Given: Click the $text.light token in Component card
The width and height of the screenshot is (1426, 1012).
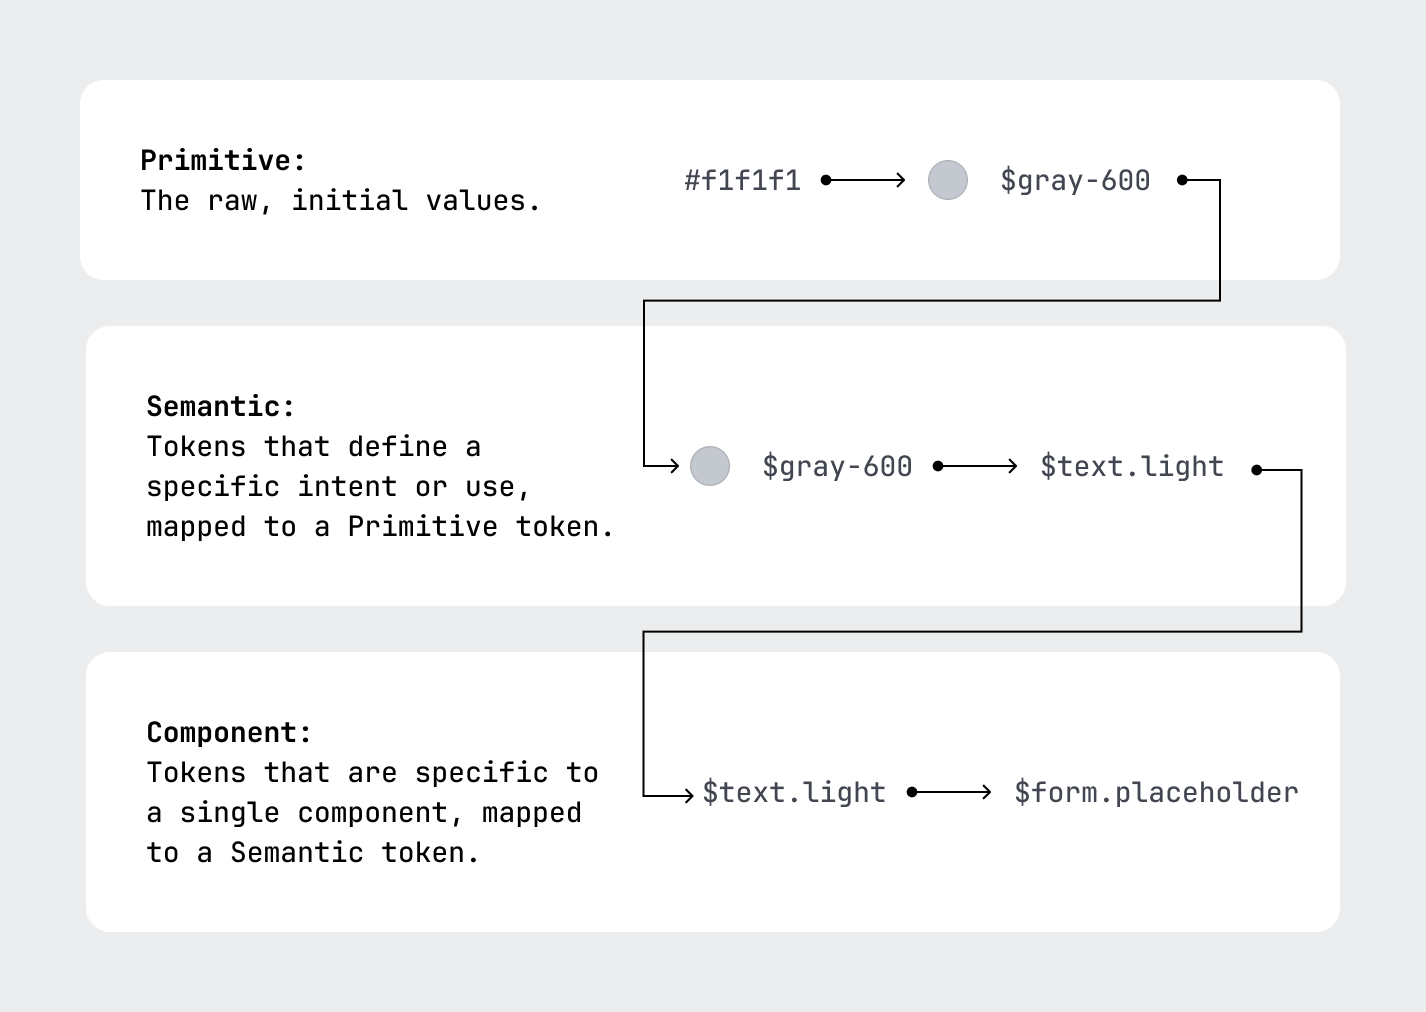Looking at the screenshot, I should tap(794, 793).
